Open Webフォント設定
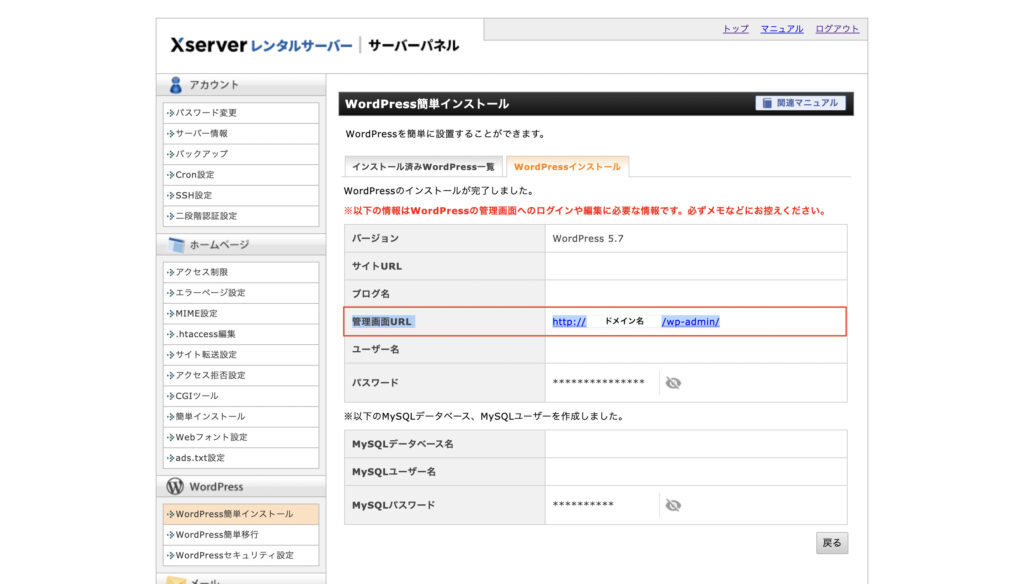This screenshot has height=584, width=1024. coord(240,437)
